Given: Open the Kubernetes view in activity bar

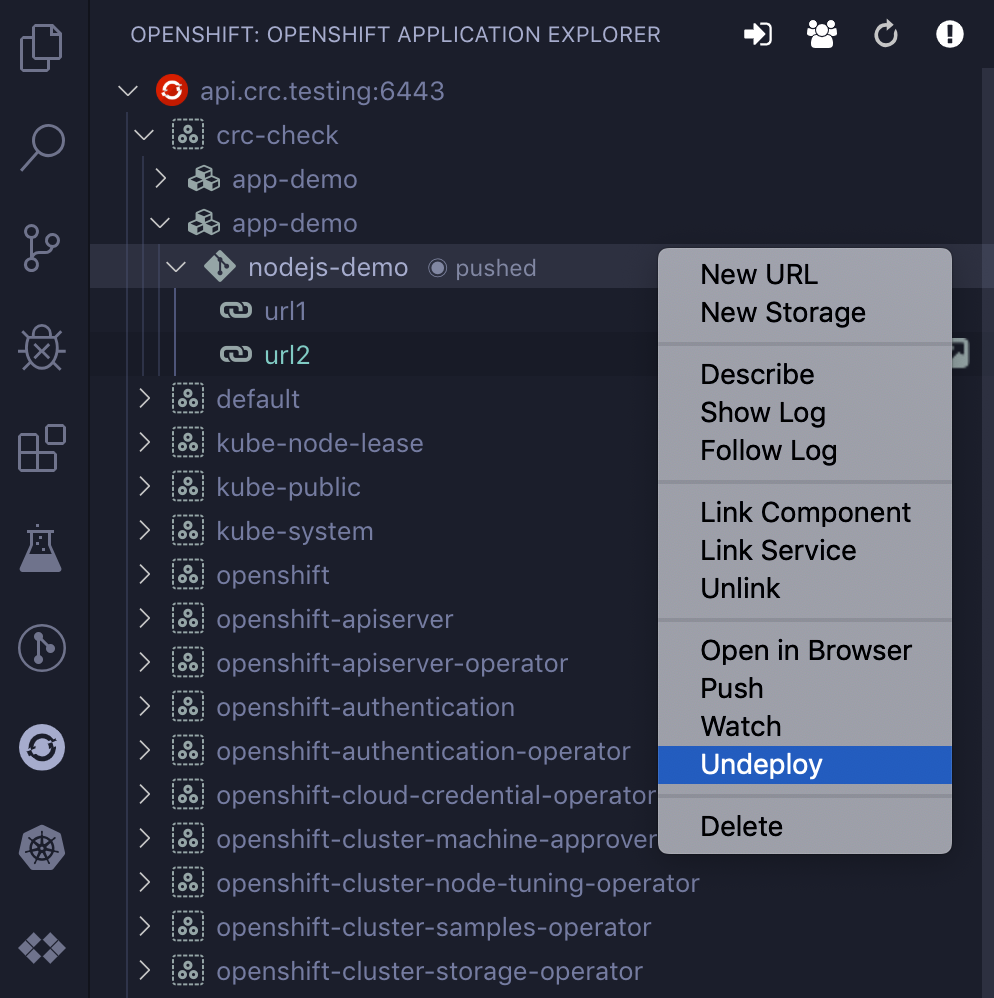Looking at the screenshot, I should click(x=42, y=848).
